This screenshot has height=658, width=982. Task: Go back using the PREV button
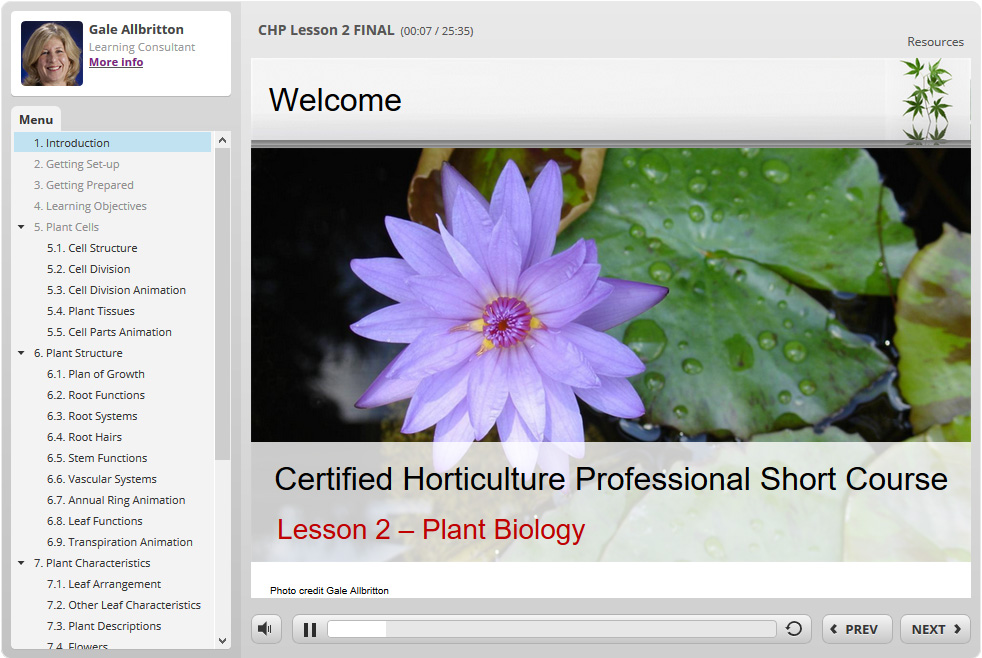coord(856,629)
